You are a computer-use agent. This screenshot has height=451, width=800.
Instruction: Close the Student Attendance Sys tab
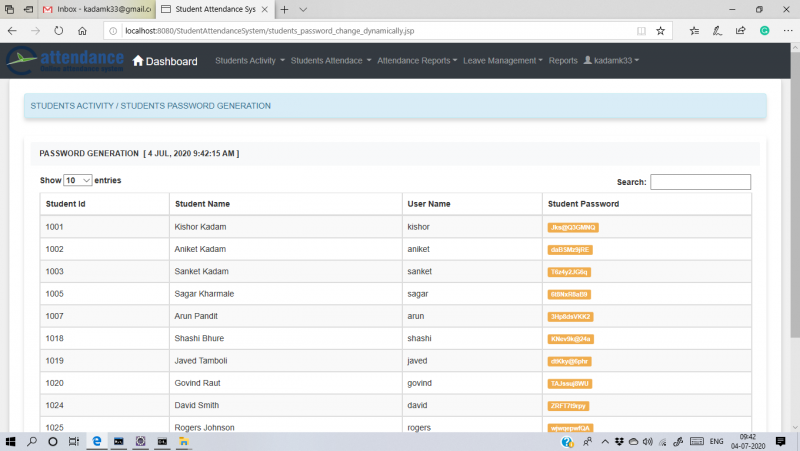(x=265, y=9)
